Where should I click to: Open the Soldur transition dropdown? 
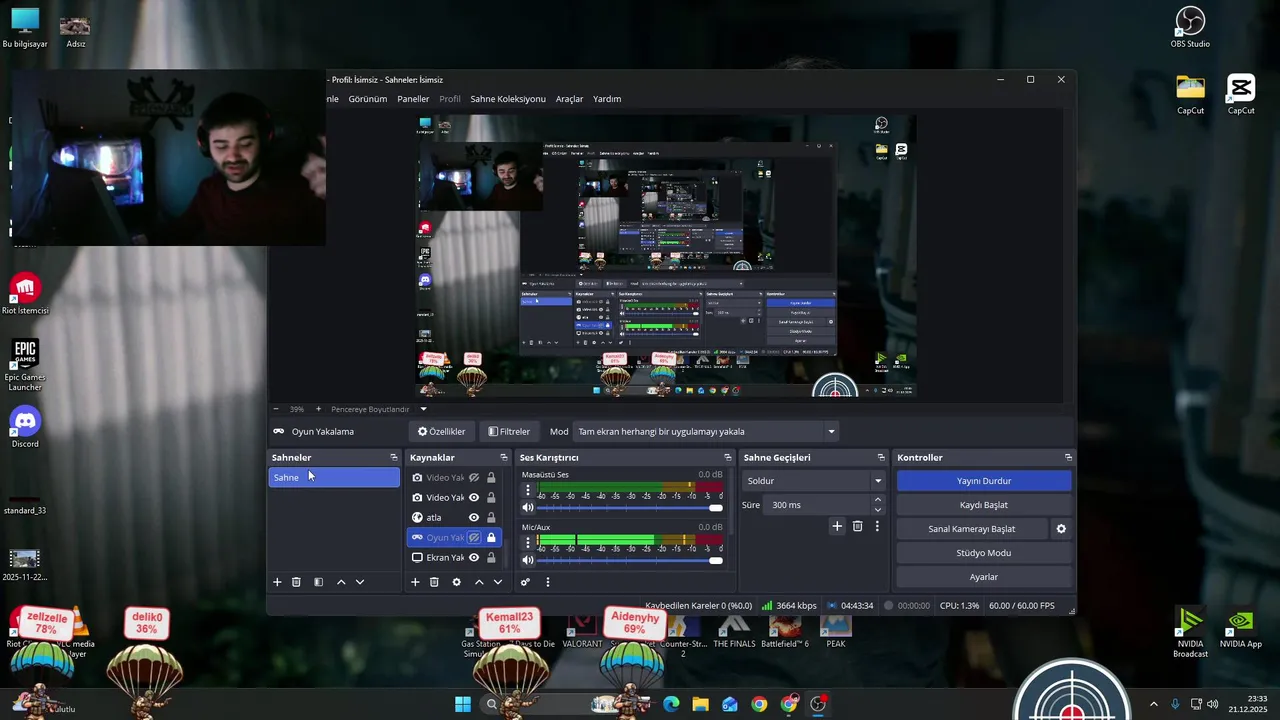click(x=813, y=481)
